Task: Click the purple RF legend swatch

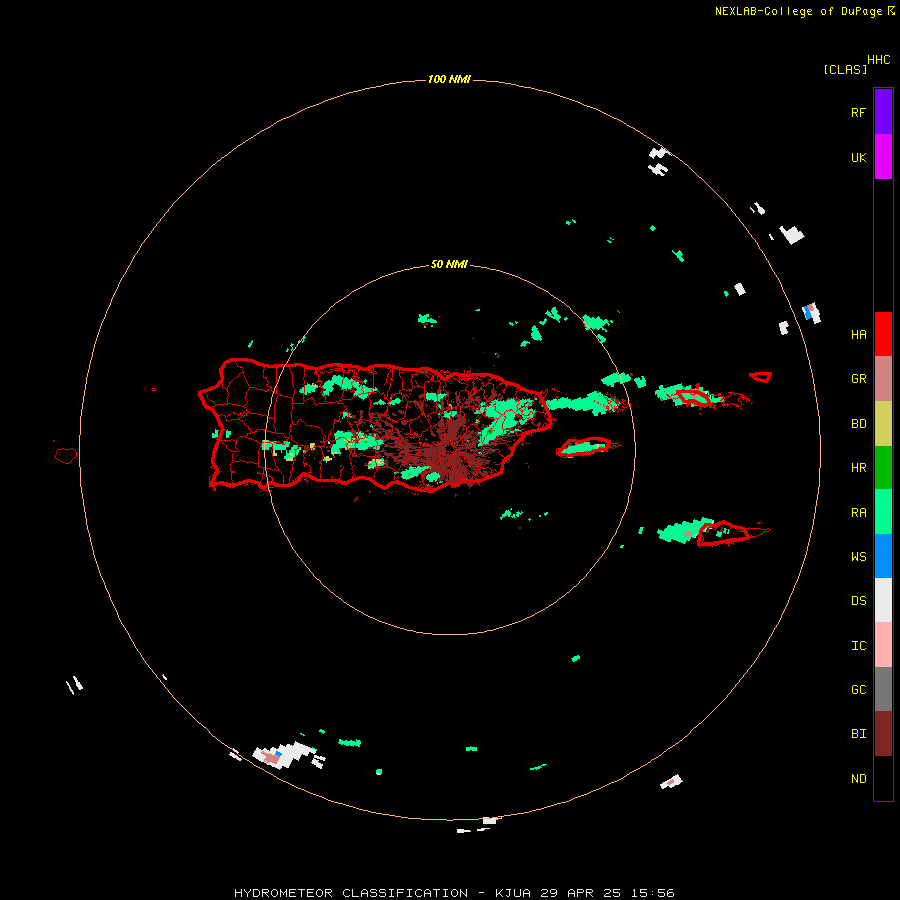Action: coord(883,111)
